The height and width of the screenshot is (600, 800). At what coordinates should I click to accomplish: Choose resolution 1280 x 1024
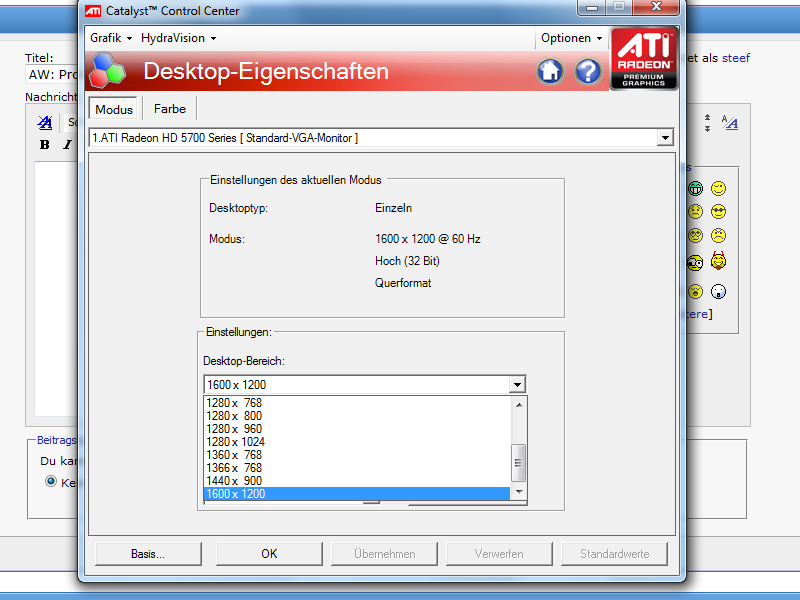tap(357, 442)
